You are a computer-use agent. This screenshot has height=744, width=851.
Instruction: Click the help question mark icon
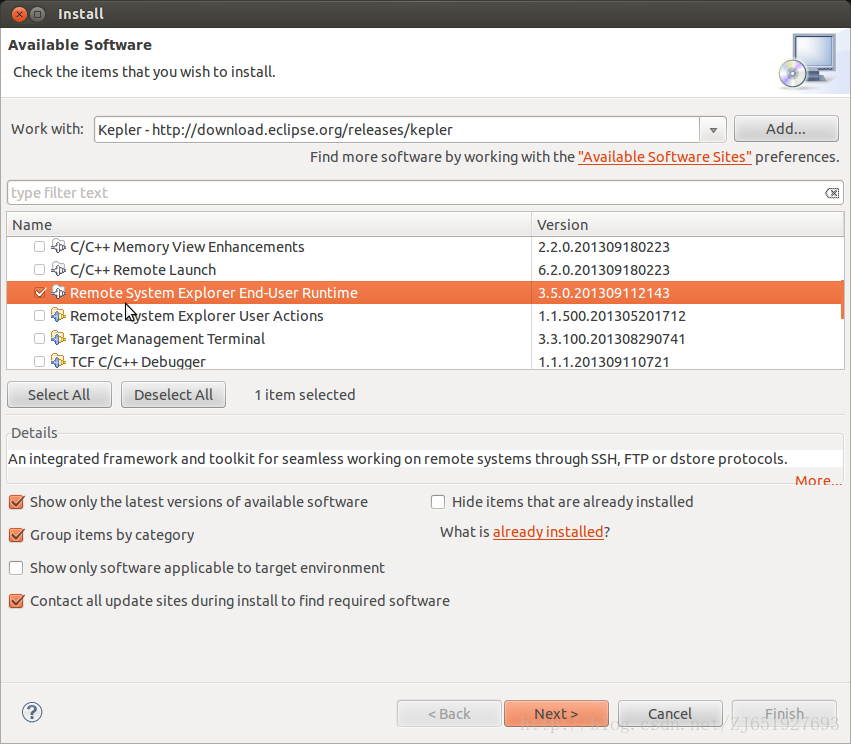click(32, 713)
